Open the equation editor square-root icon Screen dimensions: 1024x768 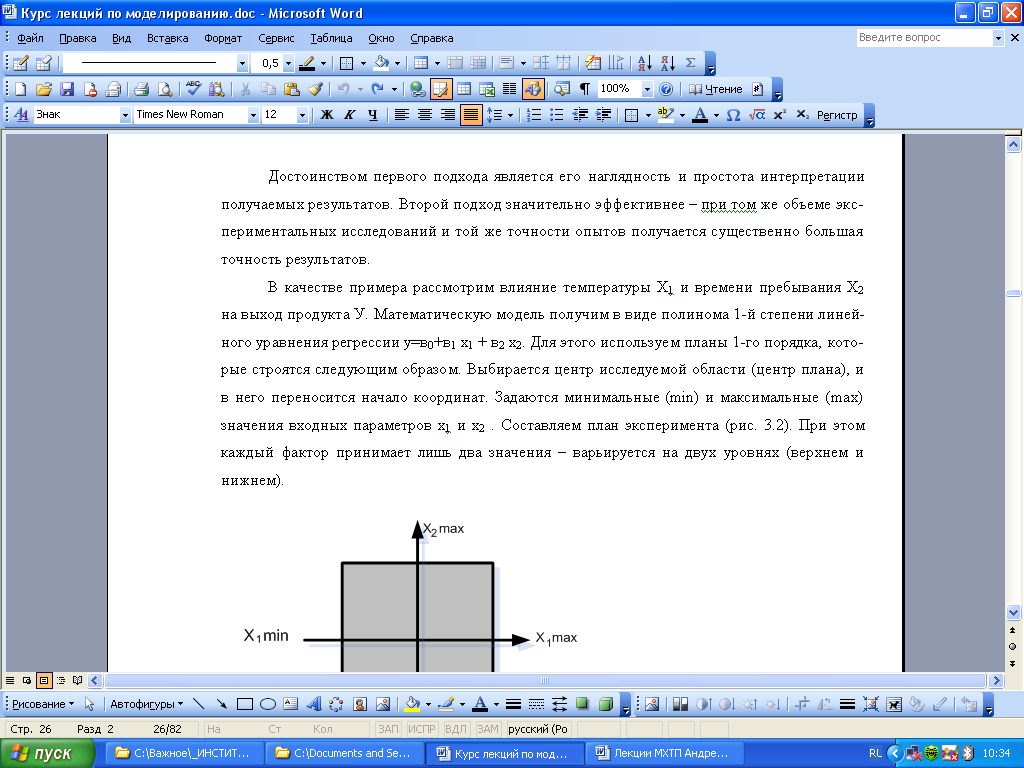coord(757,115)
